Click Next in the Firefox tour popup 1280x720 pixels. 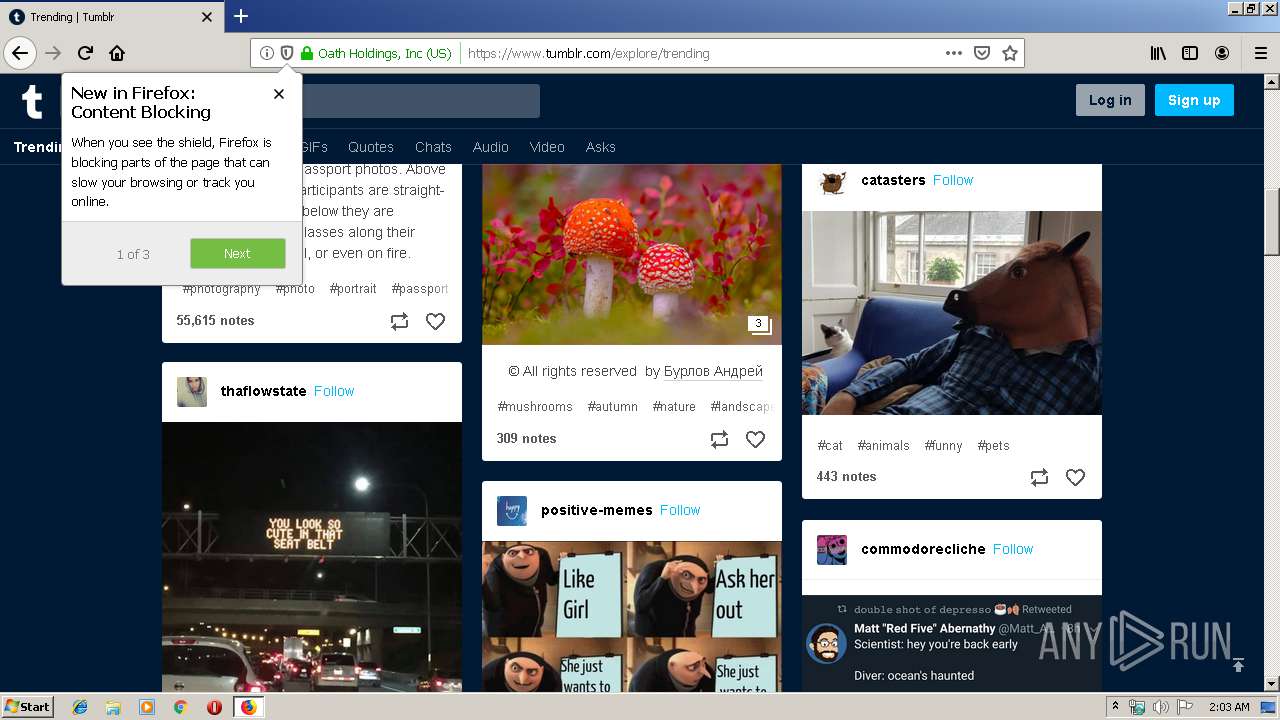[x=238, y=254]
